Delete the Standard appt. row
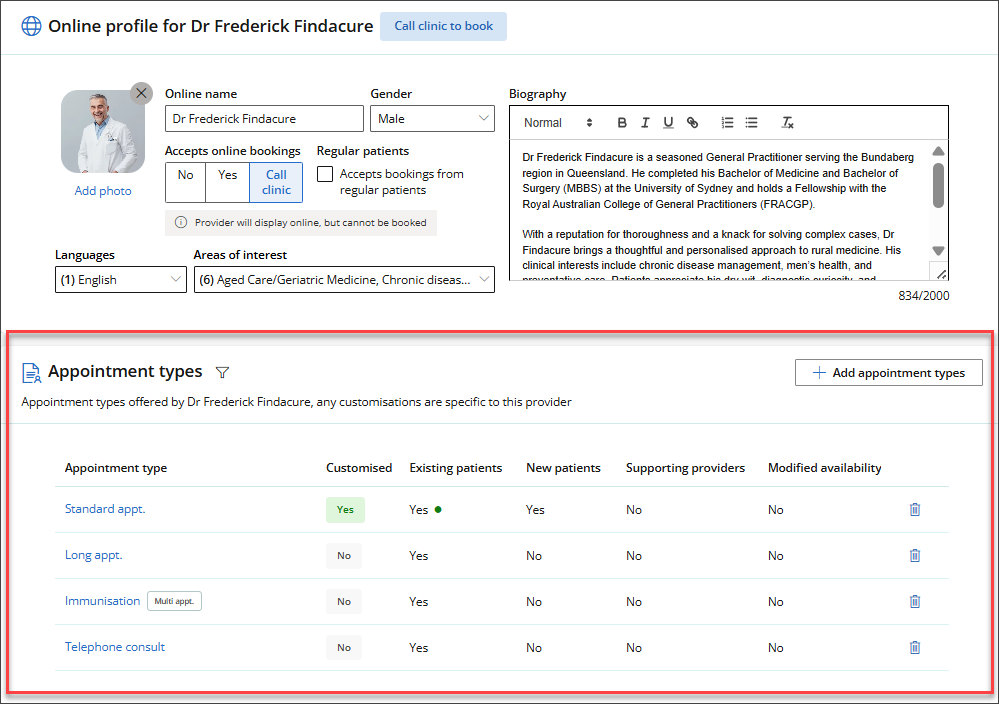The height and width of the screenshot is (704, 999). pos(914,509)
